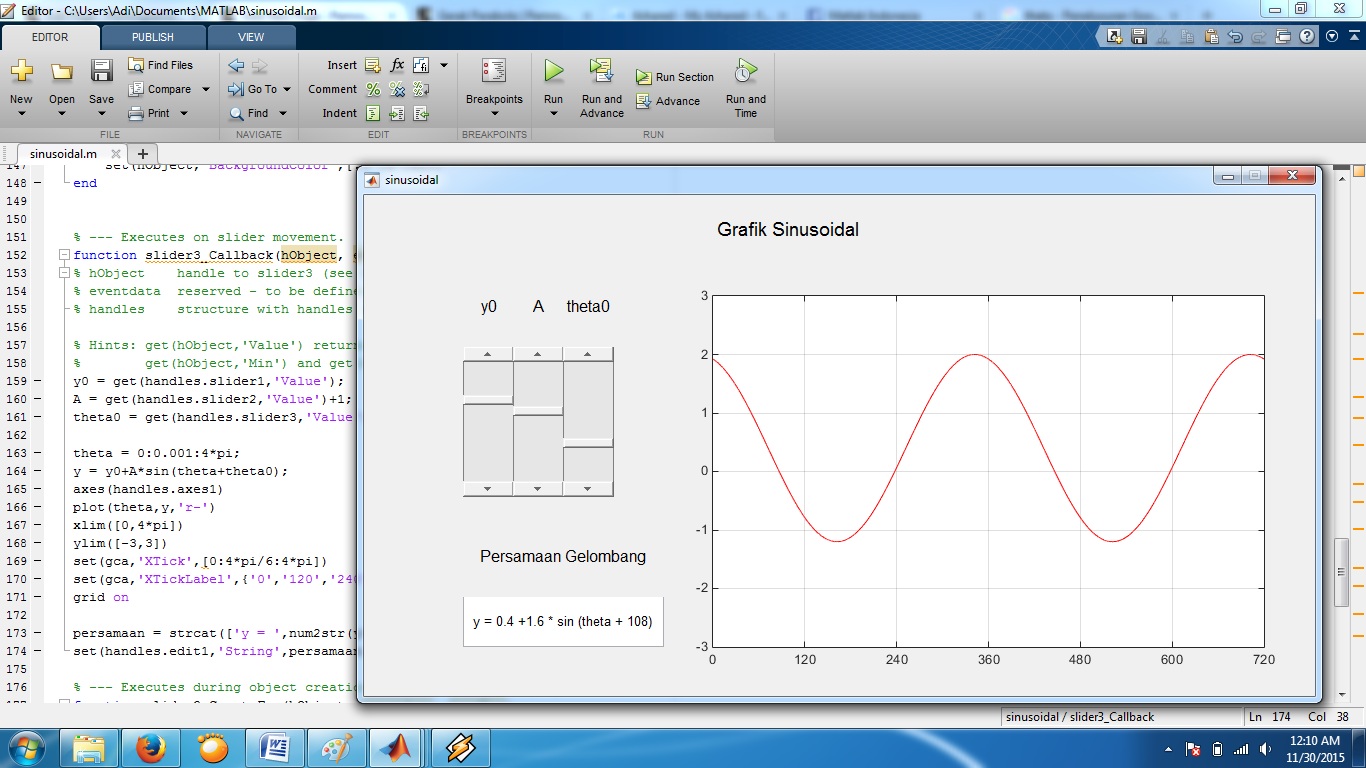This screenshot has width=1366, height=768.
Task: Open MATLAB from the Windows taskbar
Action: point(394,747)
